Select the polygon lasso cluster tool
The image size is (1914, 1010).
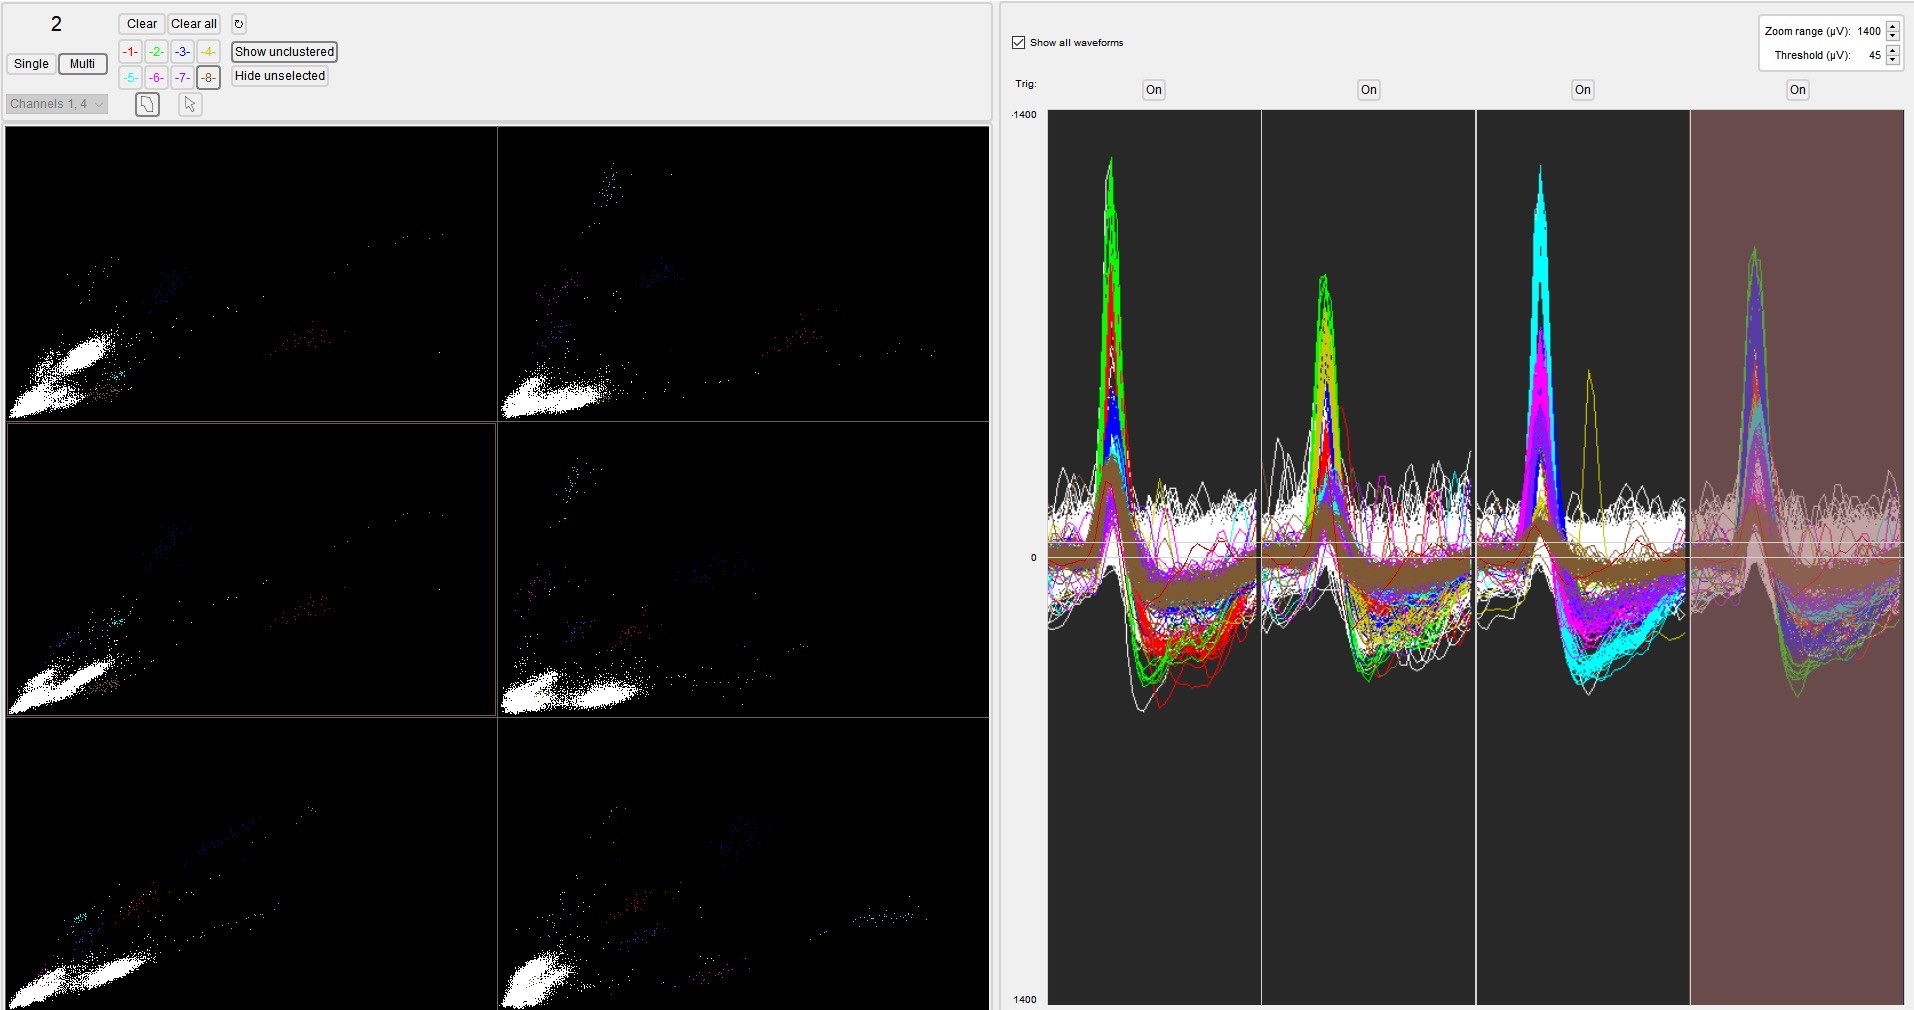[x=147, y=104]
